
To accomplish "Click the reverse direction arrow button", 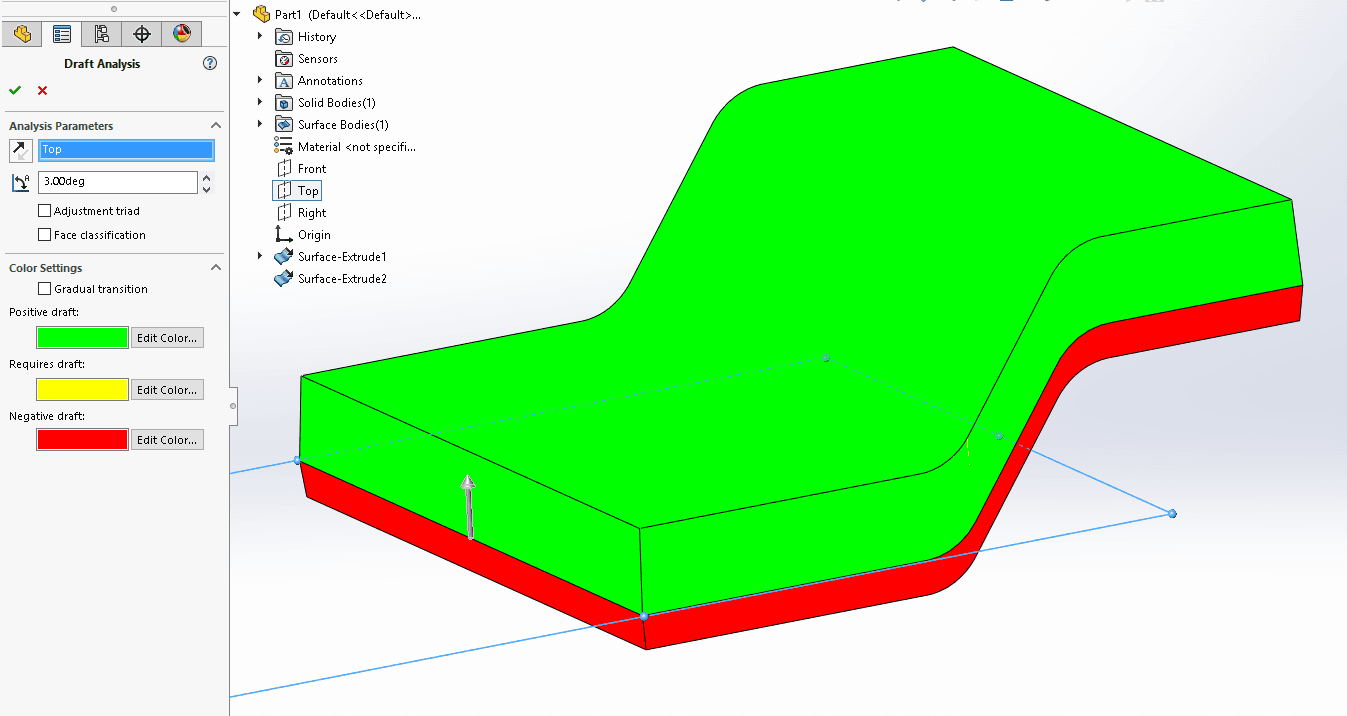I will click(x=20, y=150).
